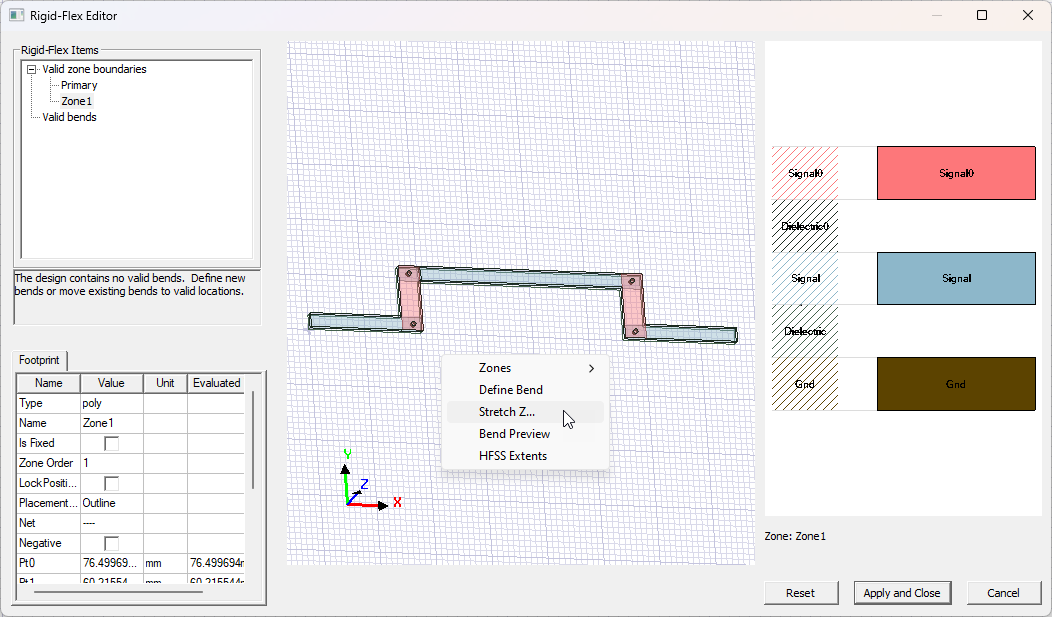Check the Negative property checkbox
Viewport: 1052px width, 617px height.
pos(112,543)
